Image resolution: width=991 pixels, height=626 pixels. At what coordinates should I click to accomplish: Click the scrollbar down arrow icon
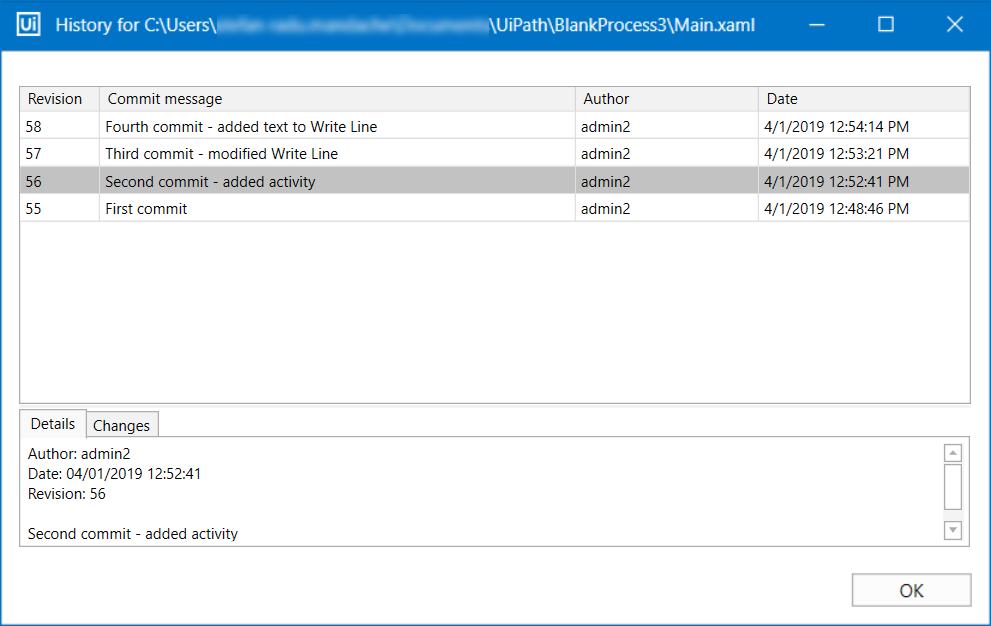[952, 530]
